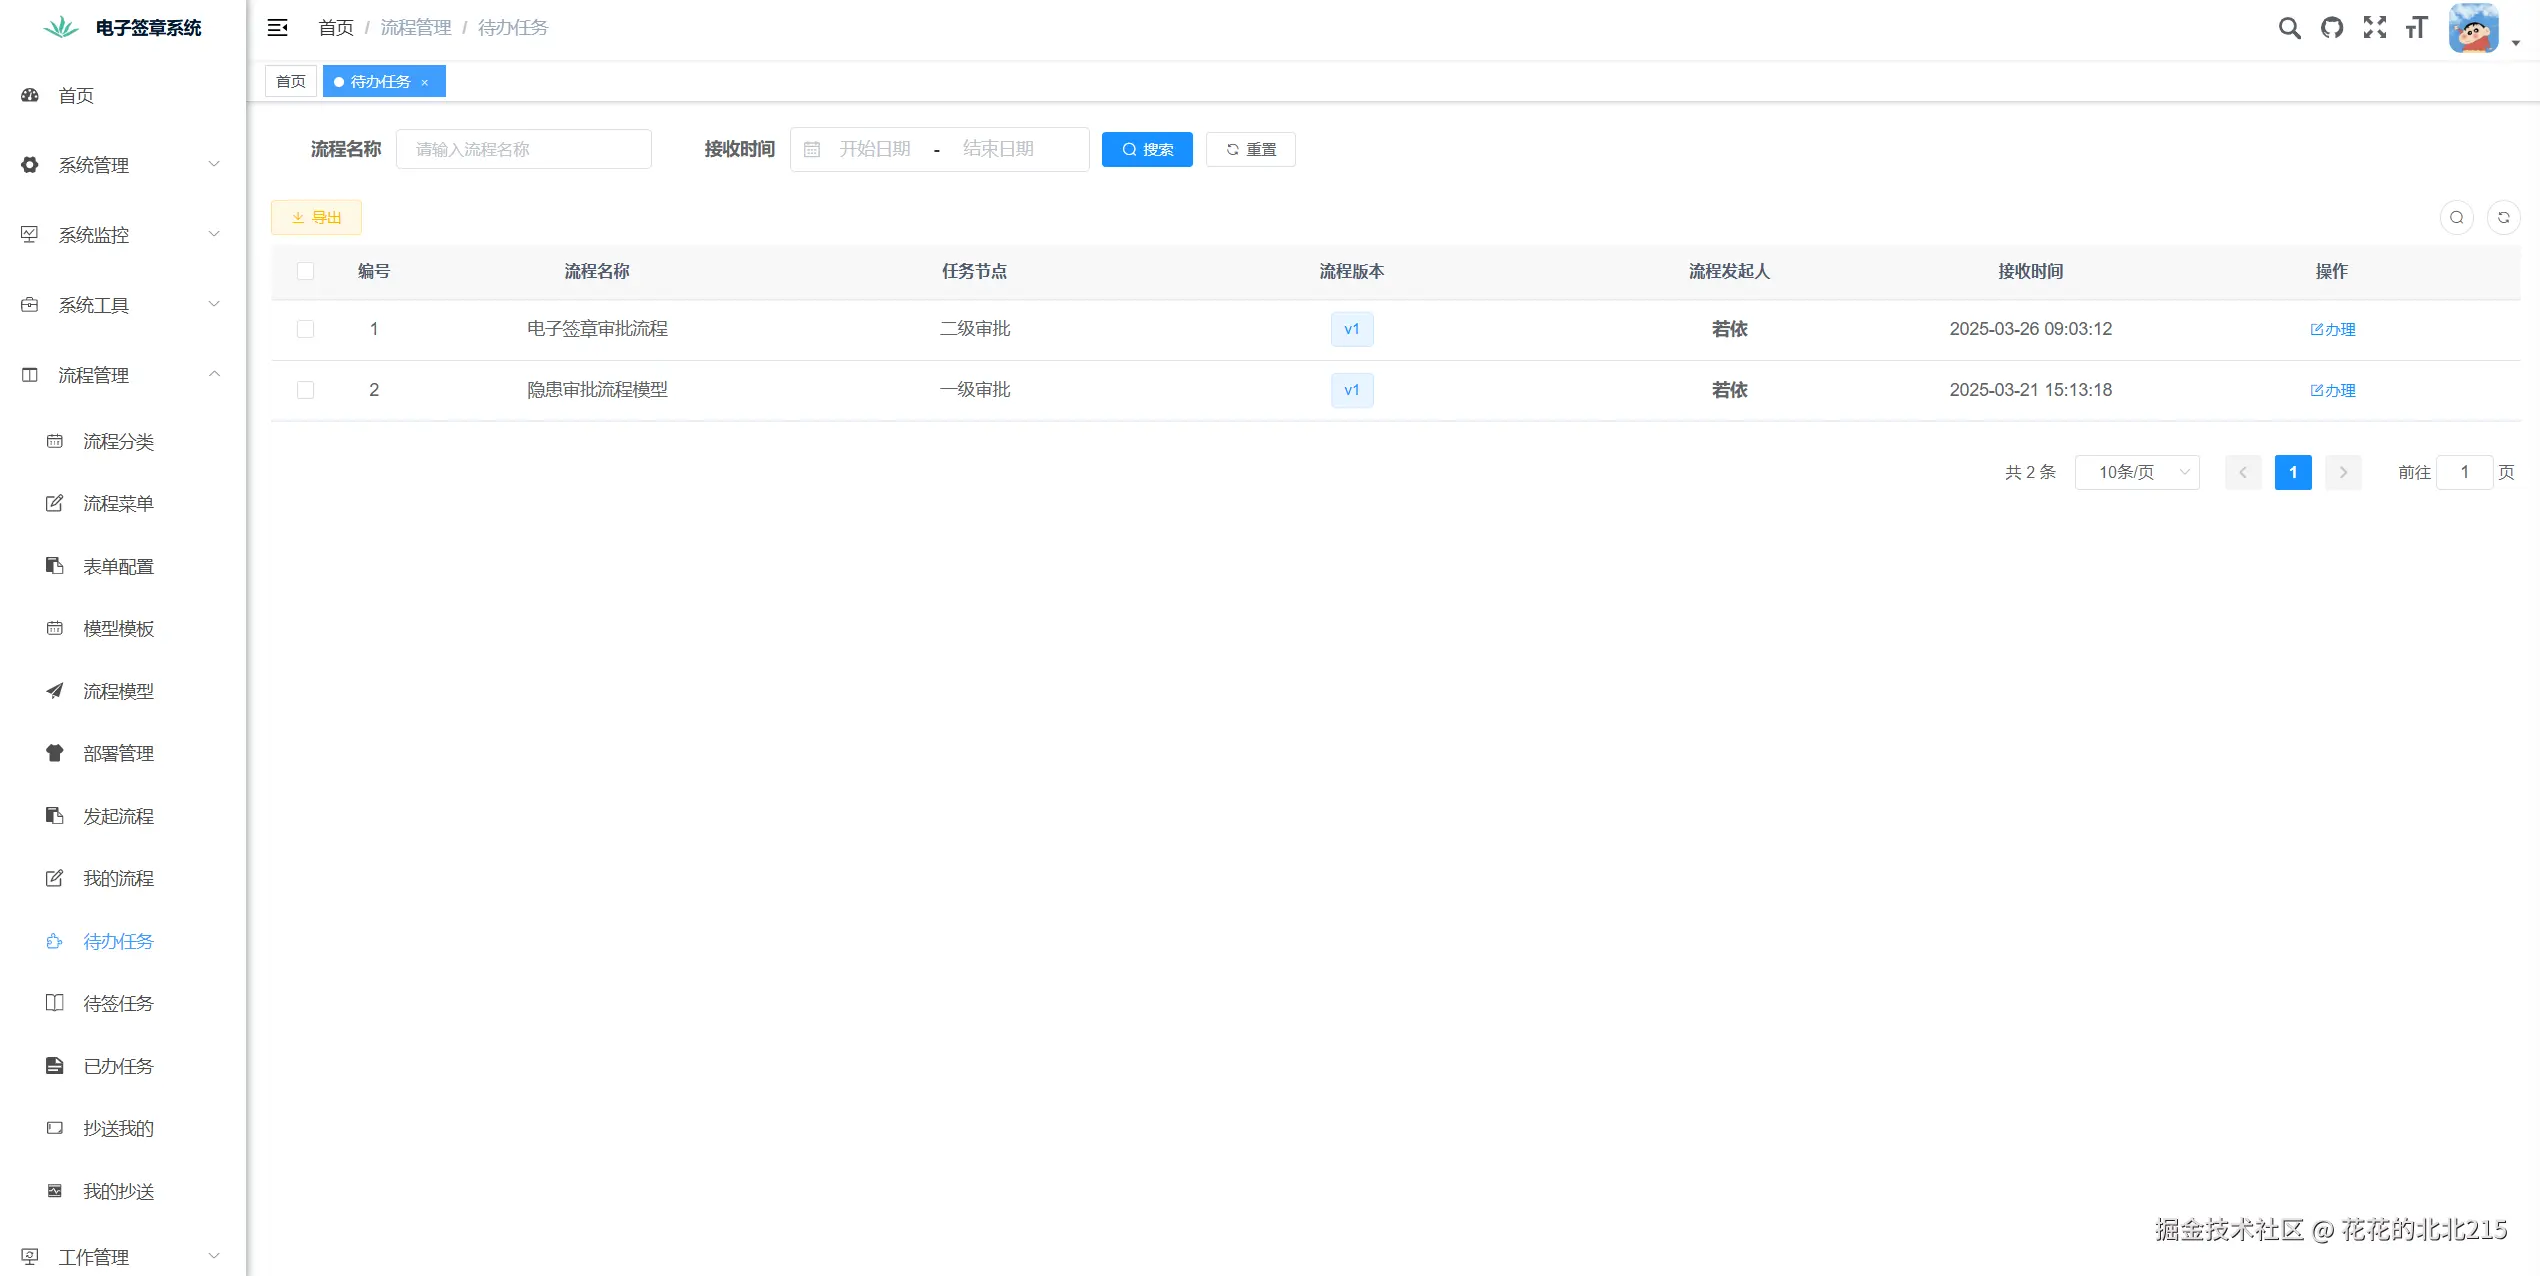This screenshot has width=2540, height=1276.
Task: Toggle fullscreen mode icon
Action: point(2374,28)
